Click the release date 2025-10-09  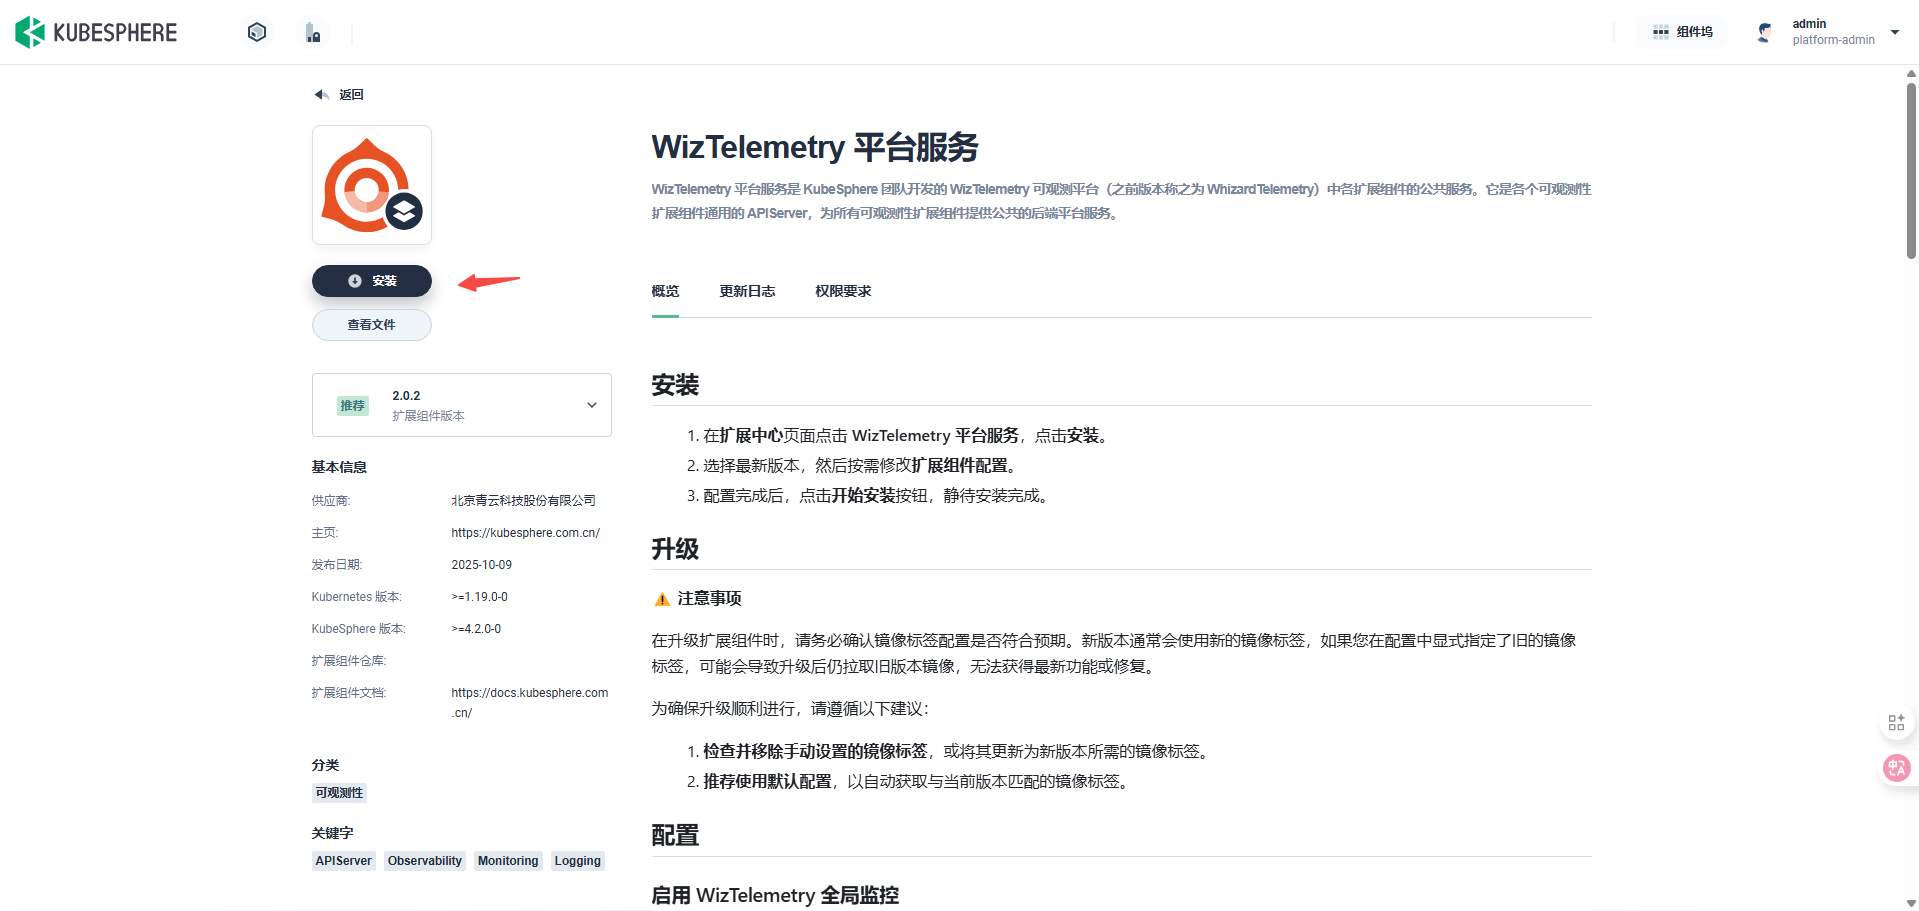point(481,565)
